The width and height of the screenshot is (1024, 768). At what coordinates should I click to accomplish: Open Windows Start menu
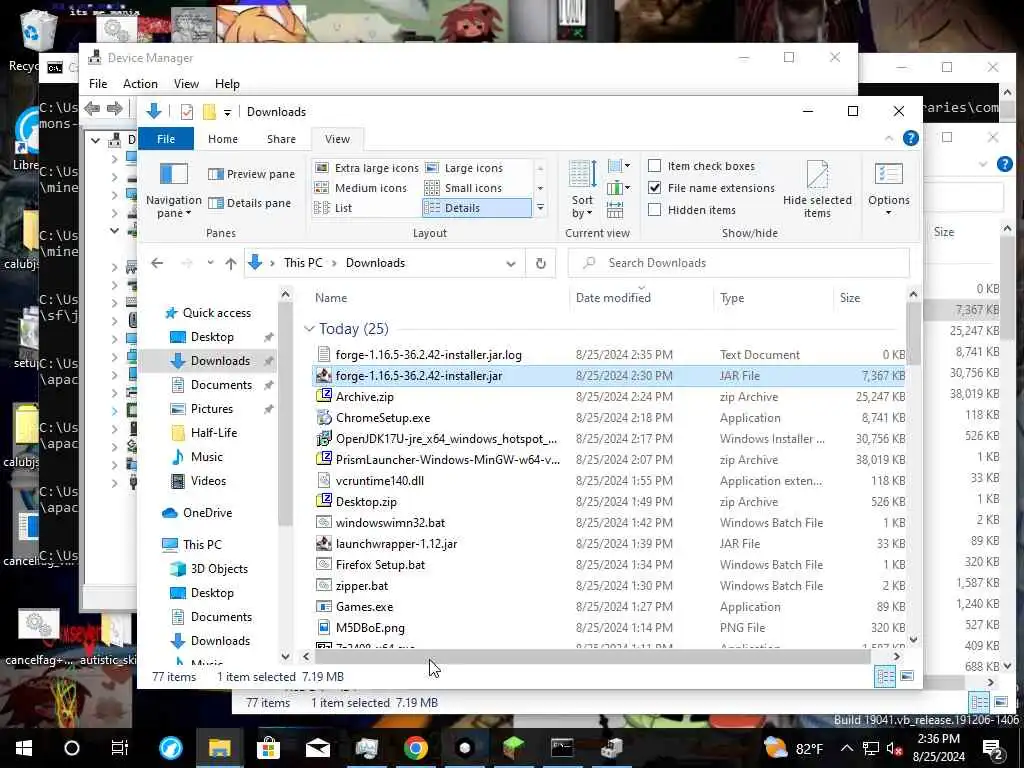coord(24,748)
